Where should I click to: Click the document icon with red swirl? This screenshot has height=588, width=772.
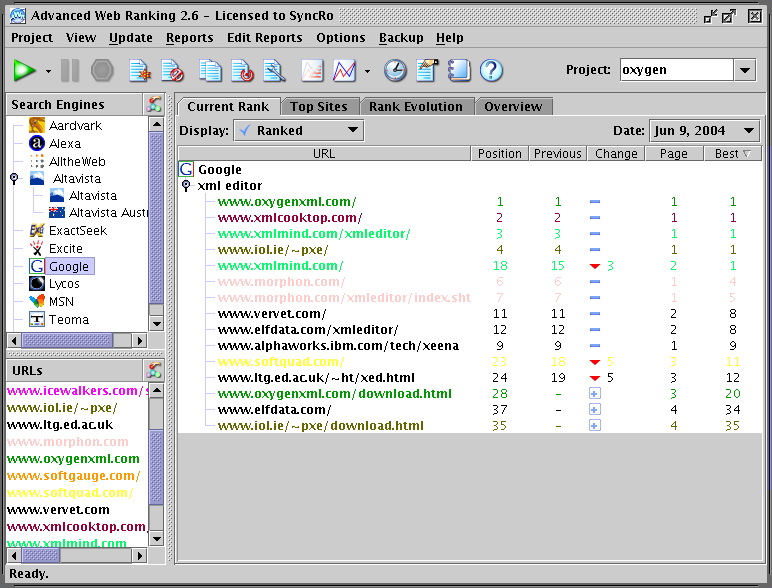pyautogui.click(x=242, y=71)
